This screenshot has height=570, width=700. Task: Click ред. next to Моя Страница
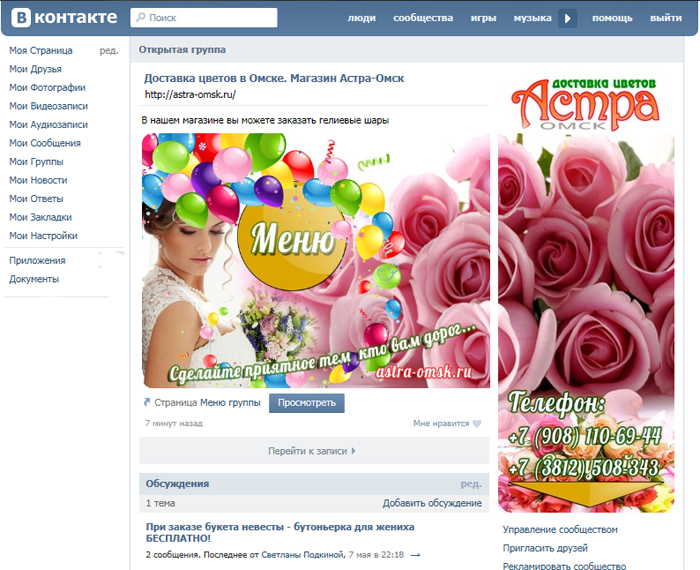pos(109,50)
